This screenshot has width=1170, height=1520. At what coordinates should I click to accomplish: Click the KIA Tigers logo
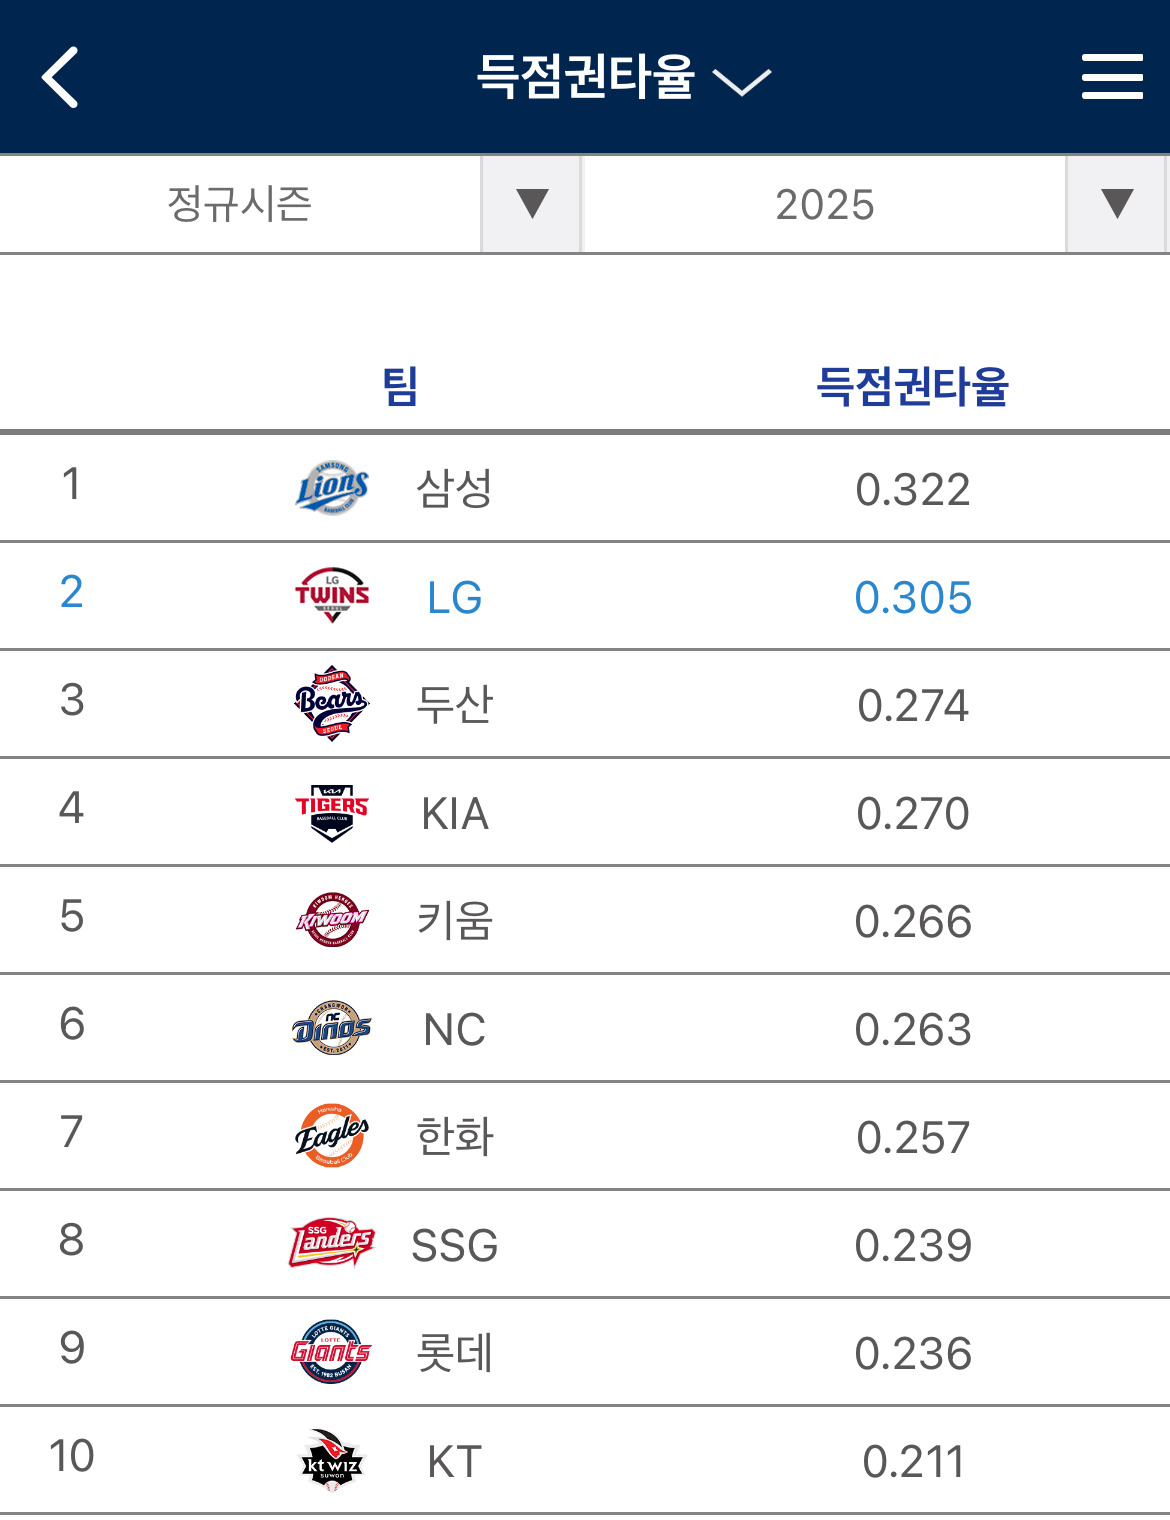(x=332, y=812)
